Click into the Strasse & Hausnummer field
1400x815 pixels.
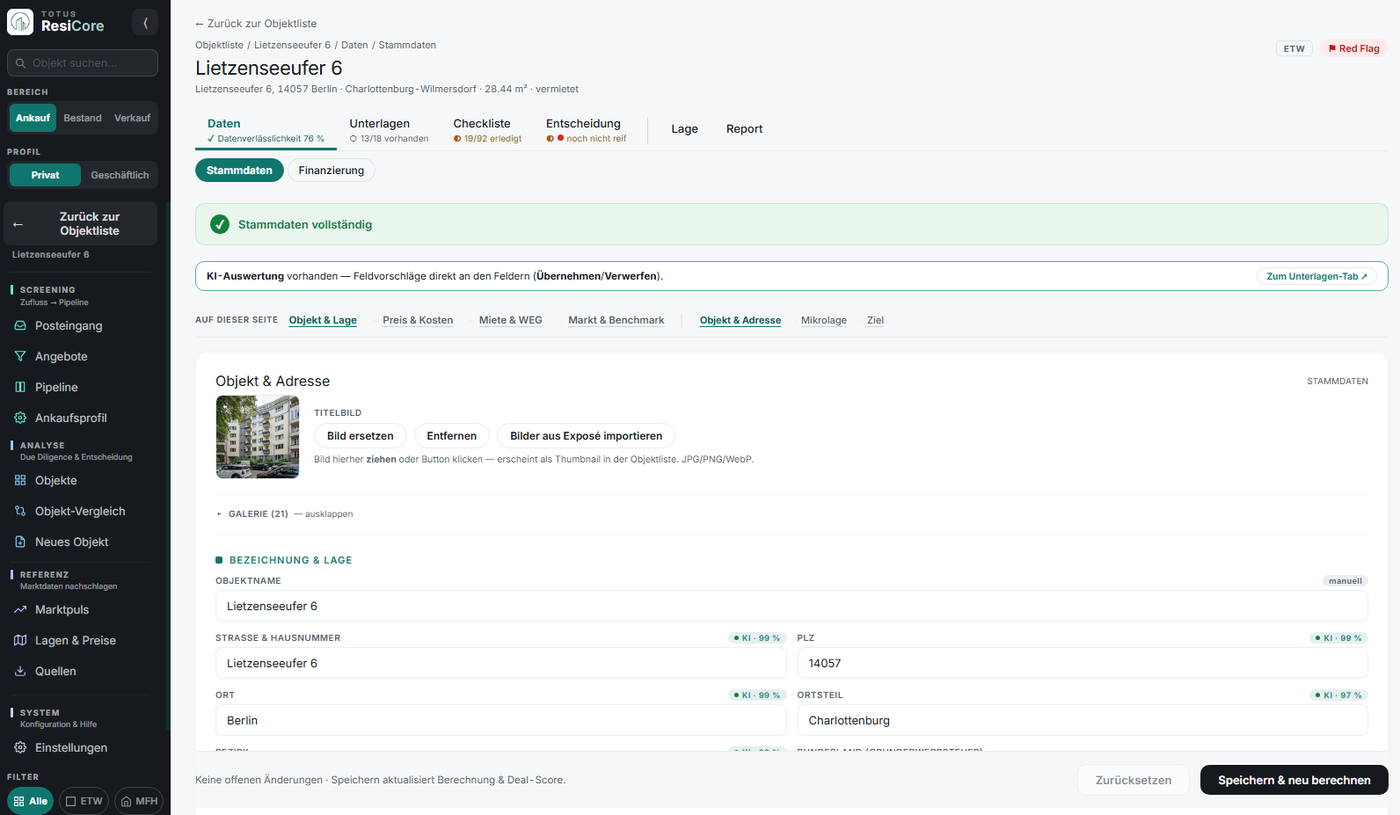pyautogui.click(x=501, y=663)
